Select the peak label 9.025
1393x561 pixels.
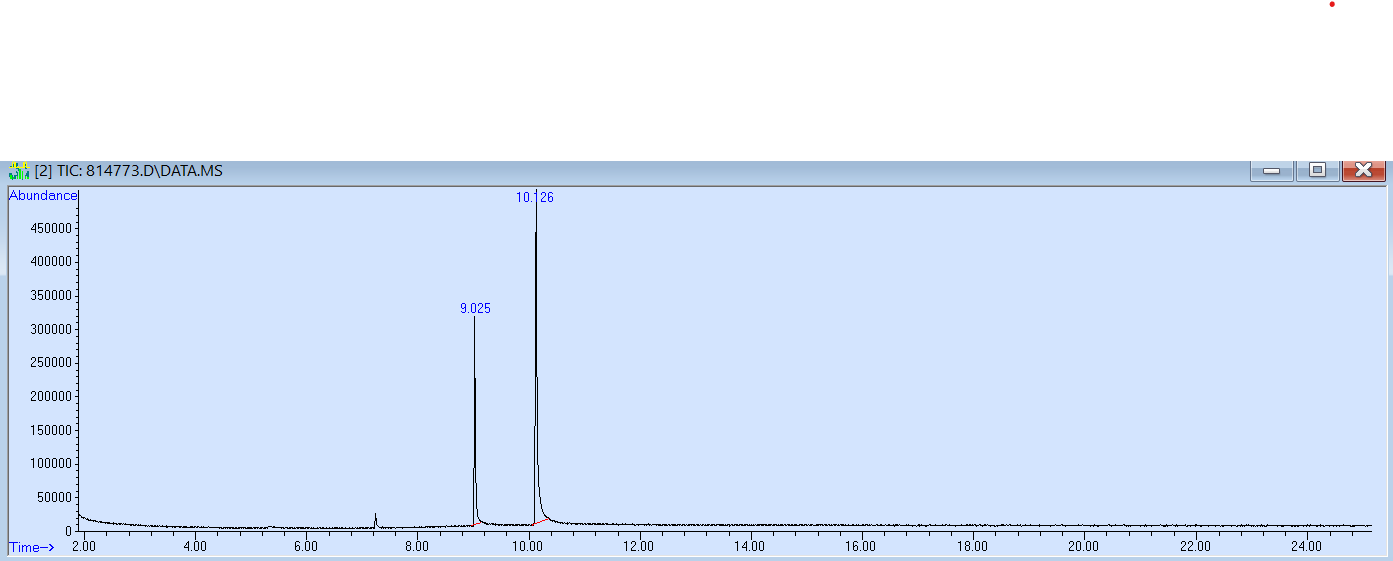[x=475, y=309]
